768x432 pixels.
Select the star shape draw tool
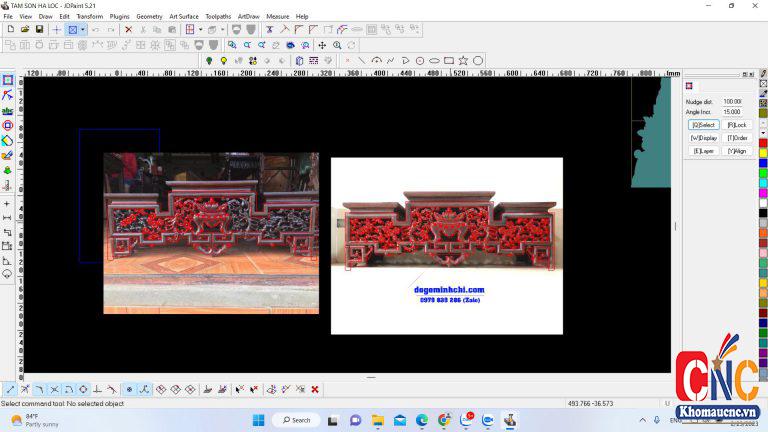(x=463, y=61)
